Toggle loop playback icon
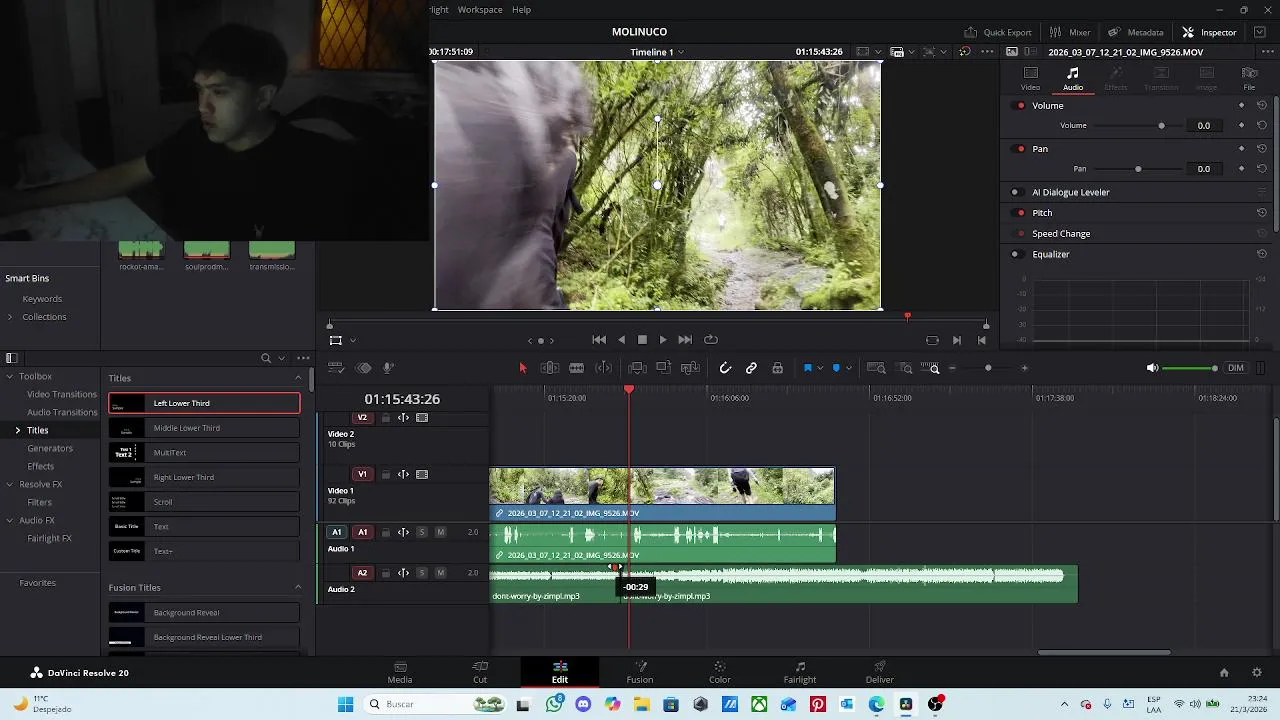Screen dimensions: 1280x720 (711, 340)
